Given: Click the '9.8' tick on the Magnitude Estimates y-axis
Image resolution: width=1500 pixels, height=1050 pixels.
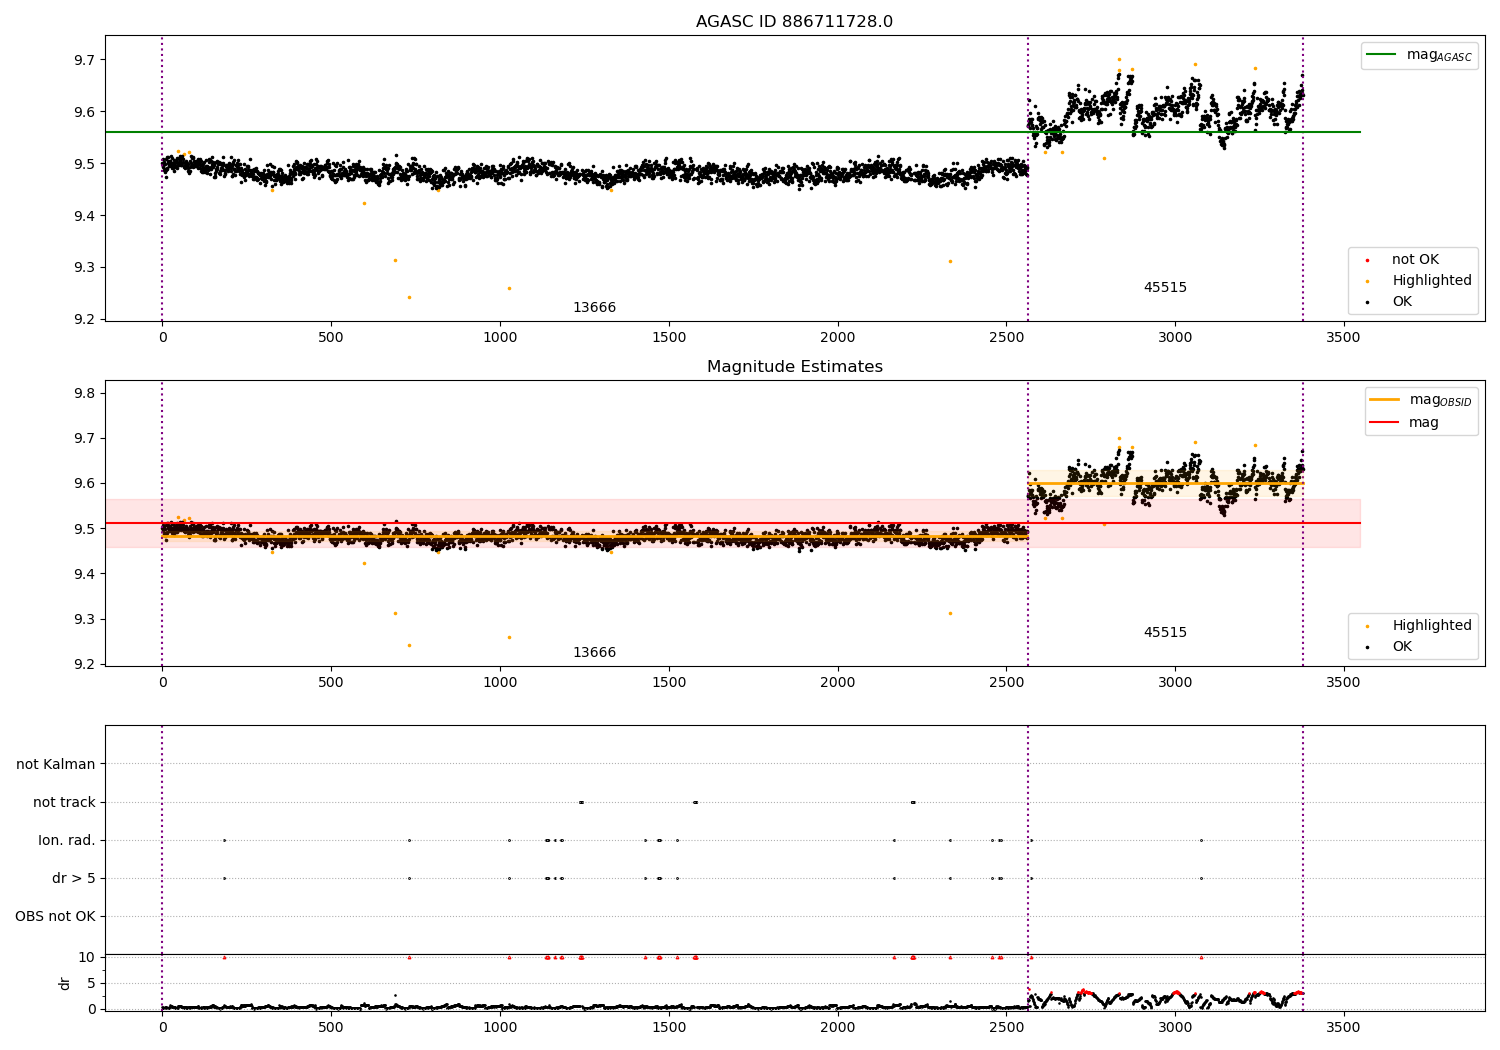Looking at the screenshot, I should (x=85, y=394).
